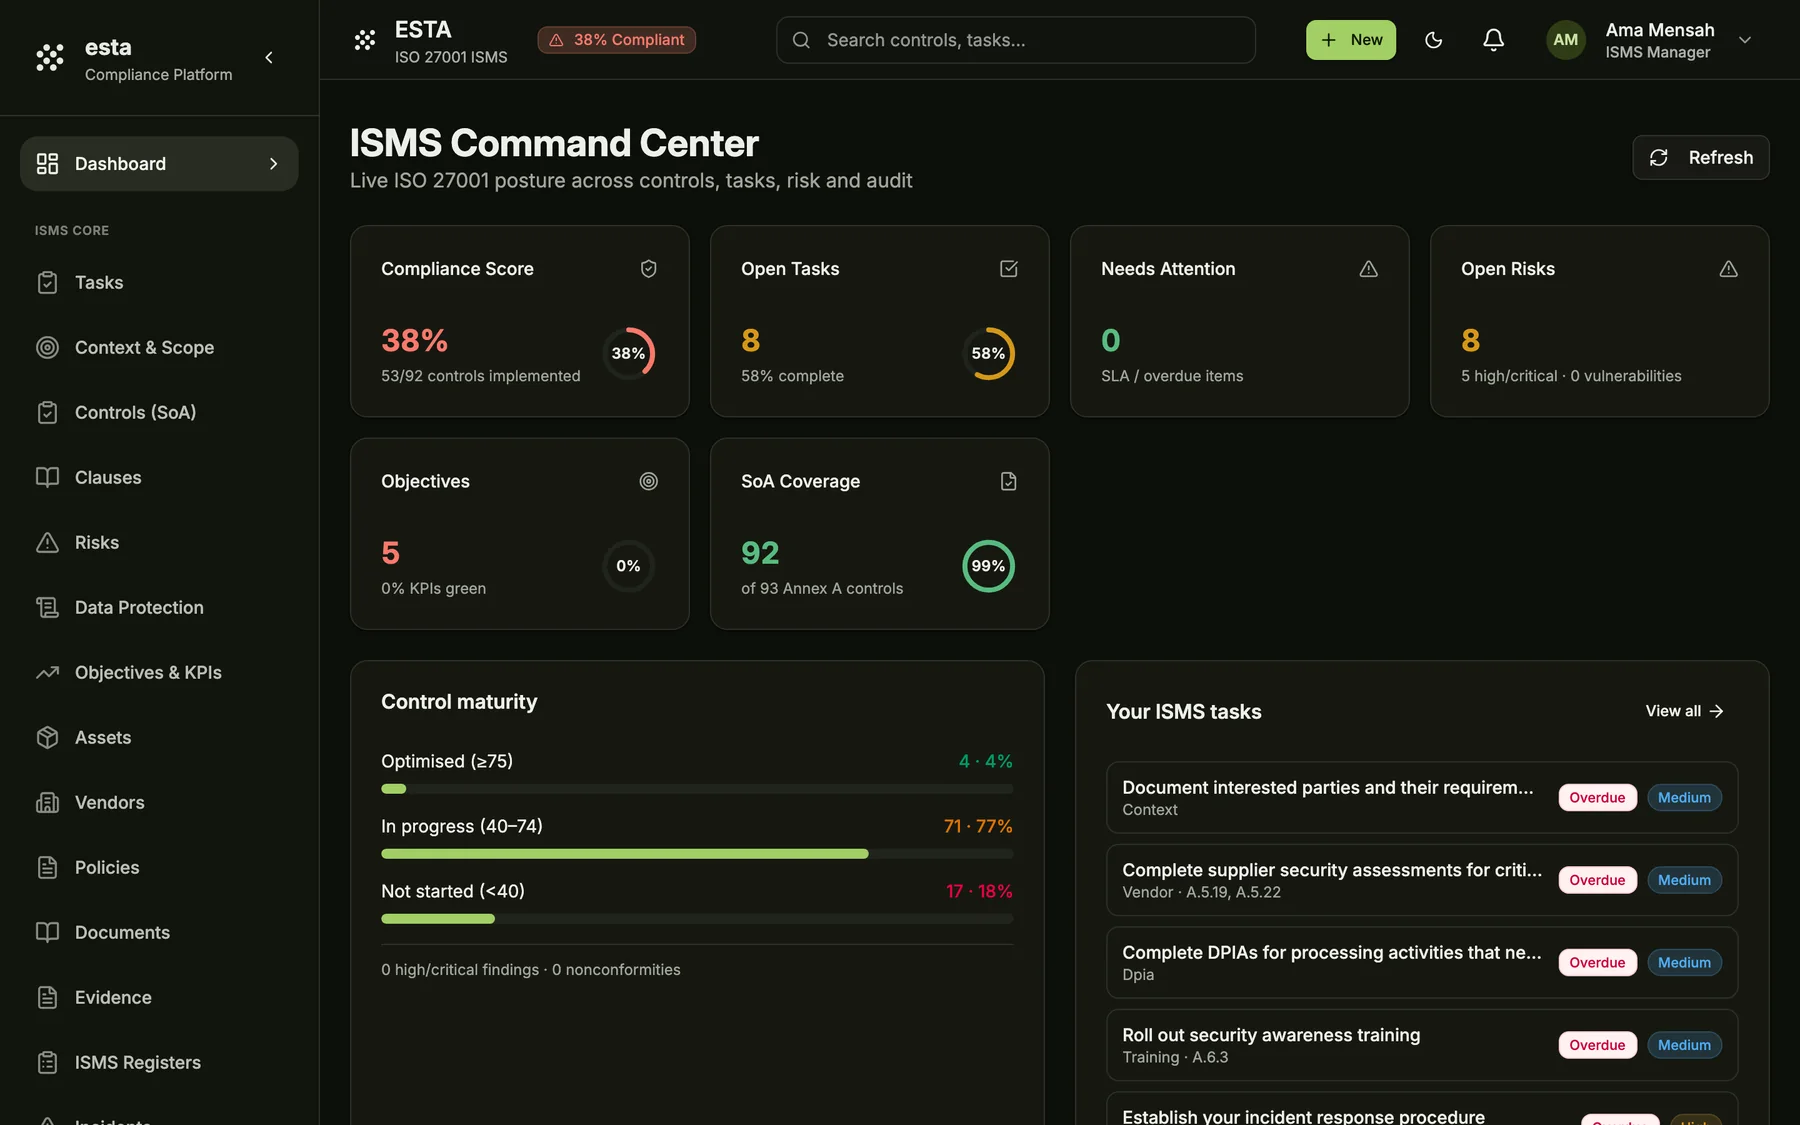
Task: Click the Refresh button
Action: [1701, 158]
